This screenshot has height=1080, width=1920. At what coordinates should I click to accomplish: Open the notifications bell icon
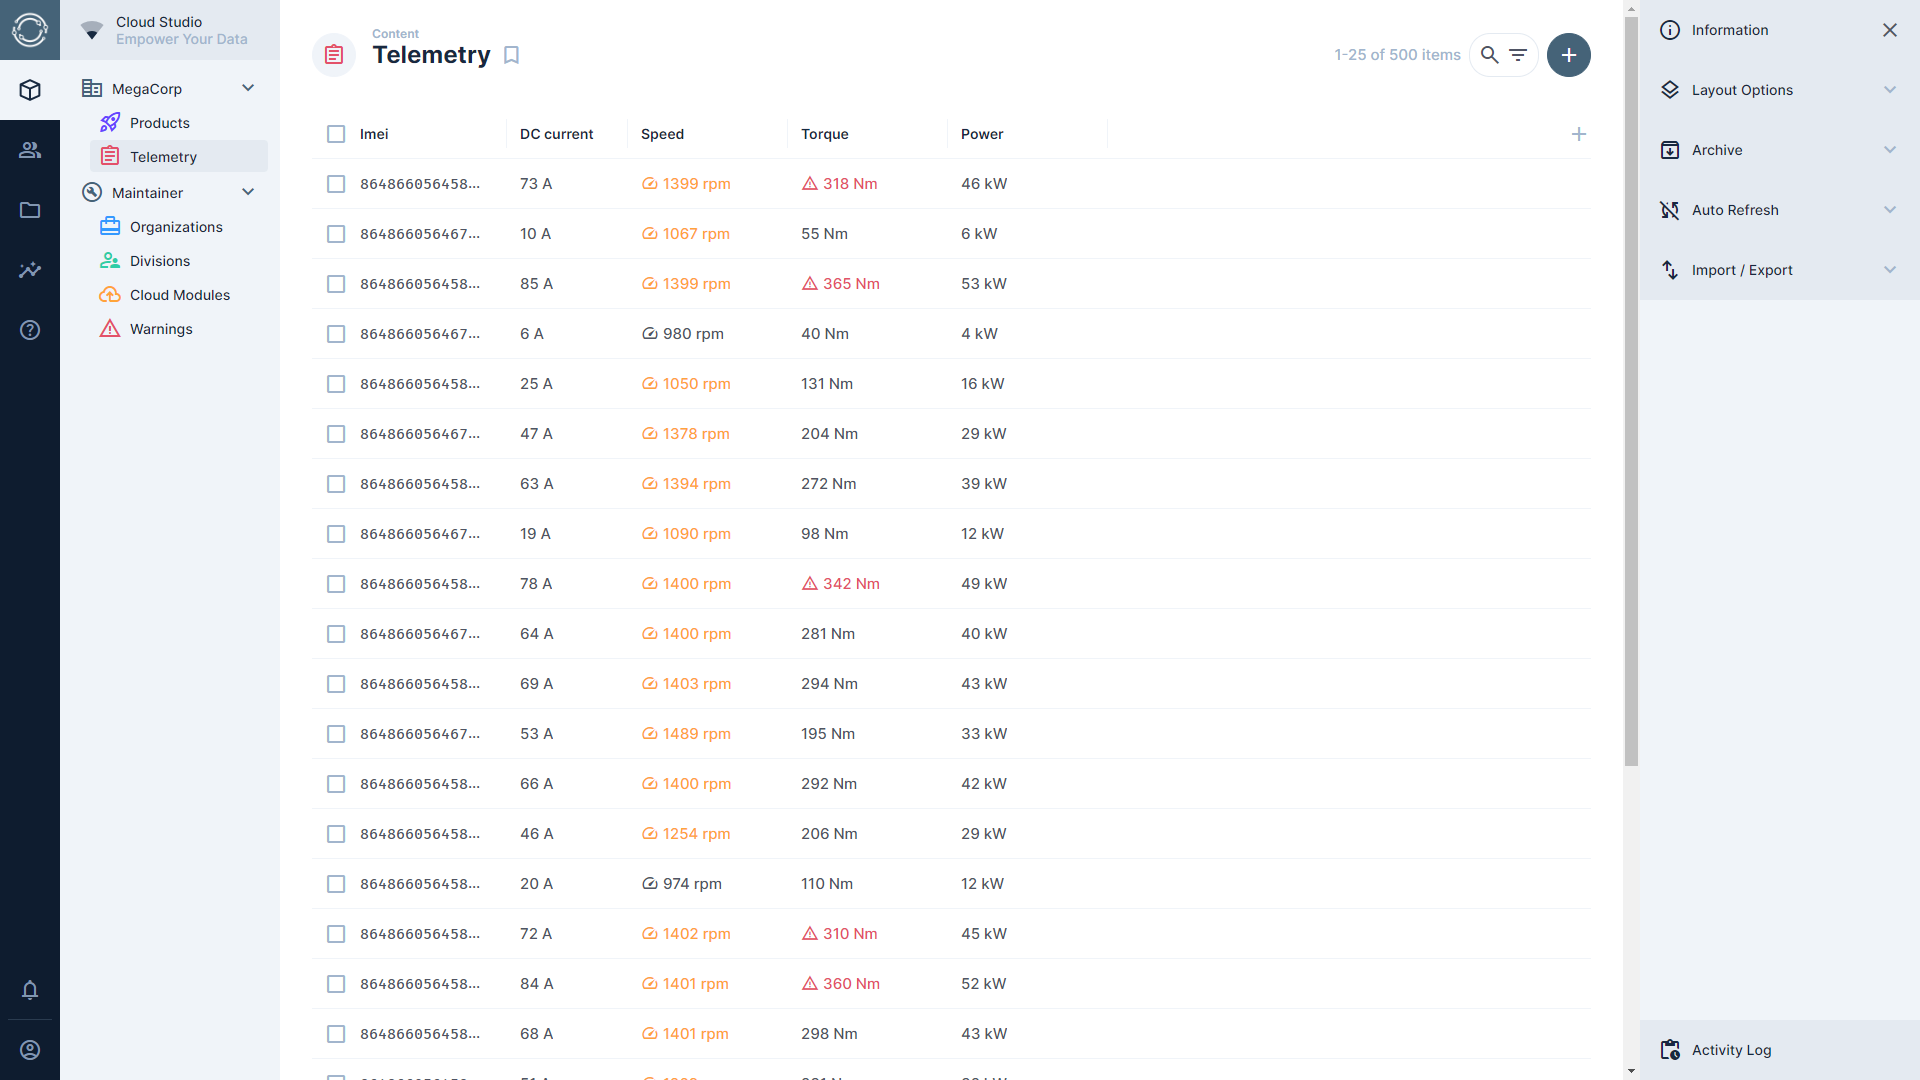point(30,990)
